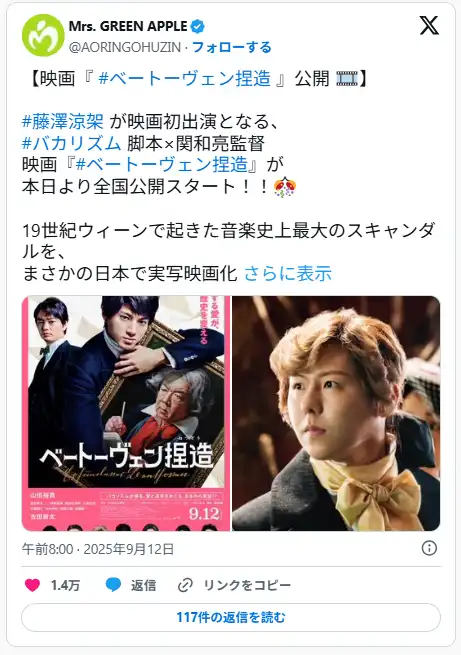
Task: Open the photo with yellow bow
Action: [336, 414]
